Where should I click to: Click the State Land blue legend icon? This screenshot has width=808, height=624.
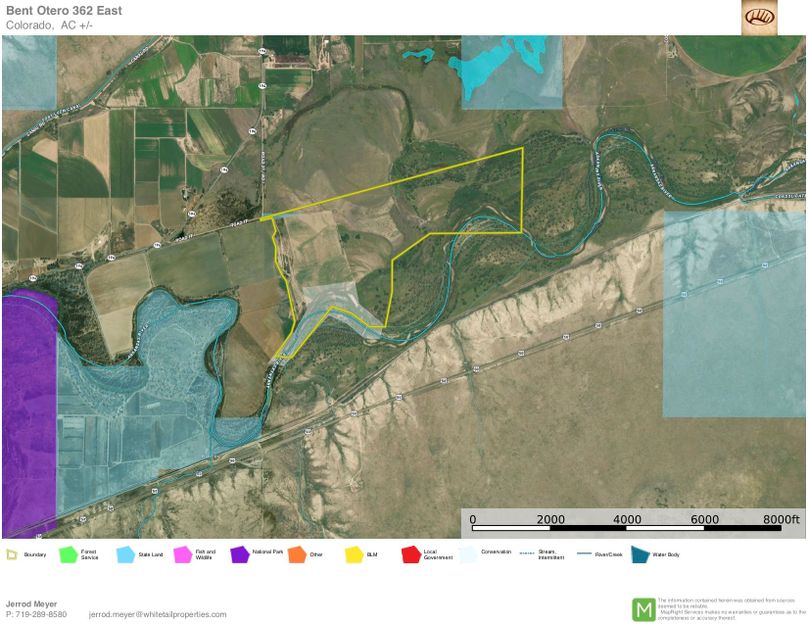pos(125,553)
